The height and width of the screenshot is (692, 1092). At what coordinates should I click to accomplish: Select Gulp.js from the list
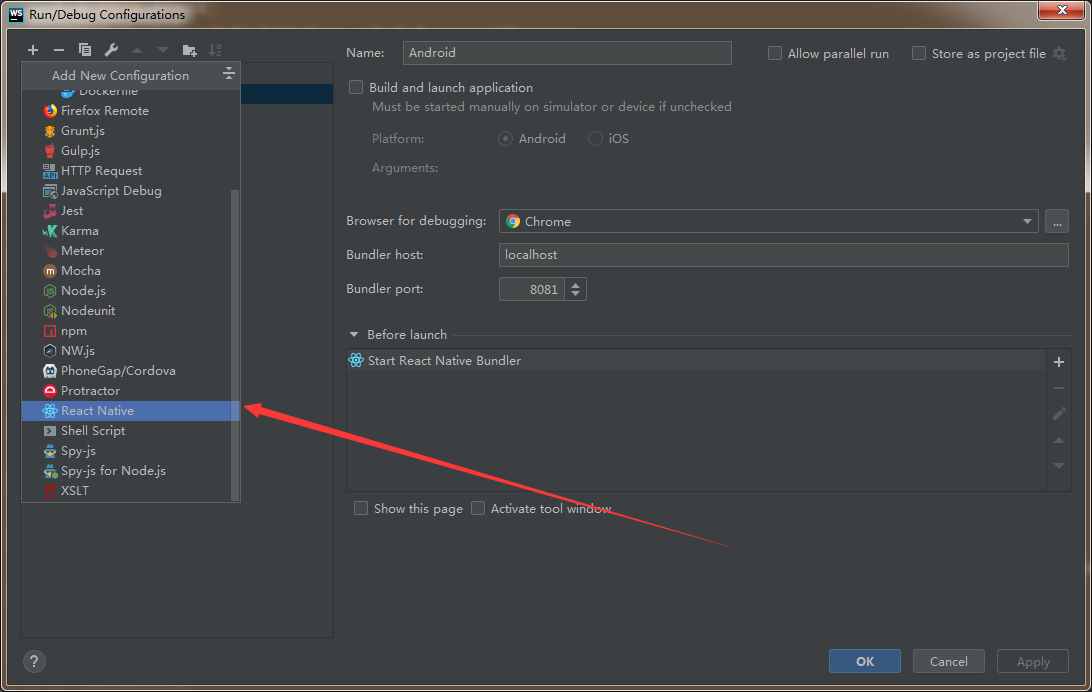click(x=131, y=151)
